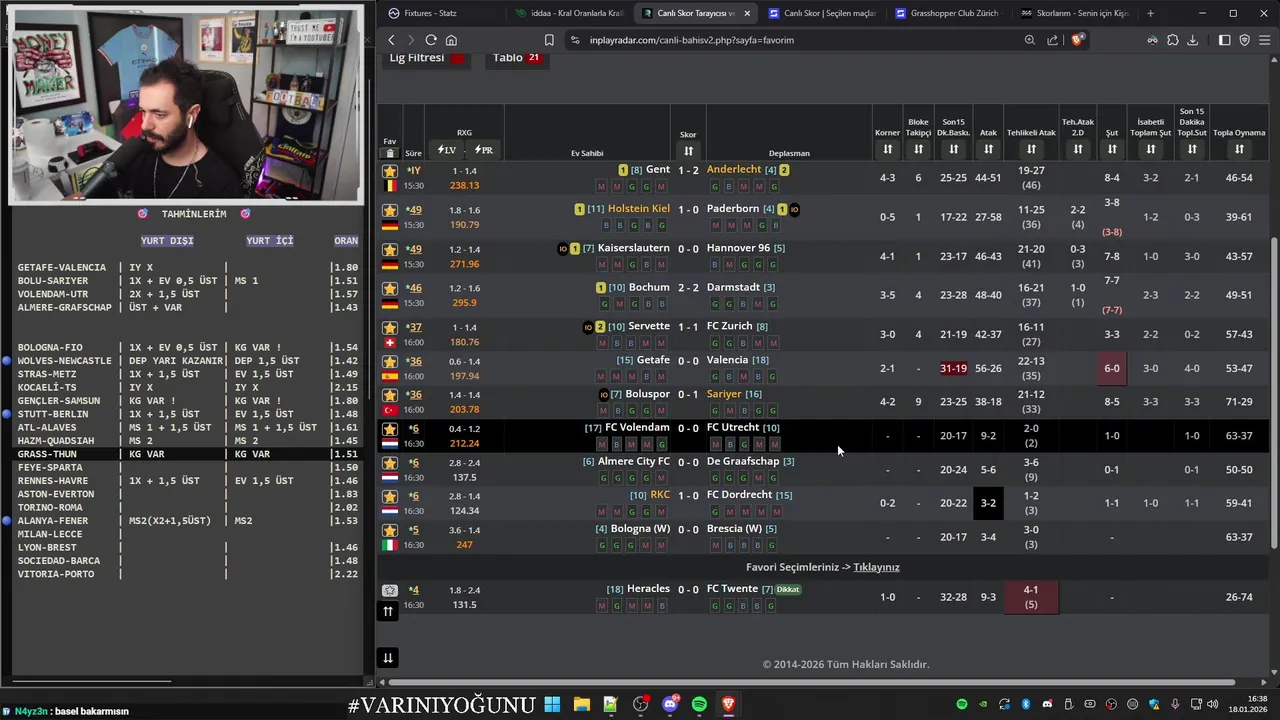Share this page icon

click(x=1053, y=40)
